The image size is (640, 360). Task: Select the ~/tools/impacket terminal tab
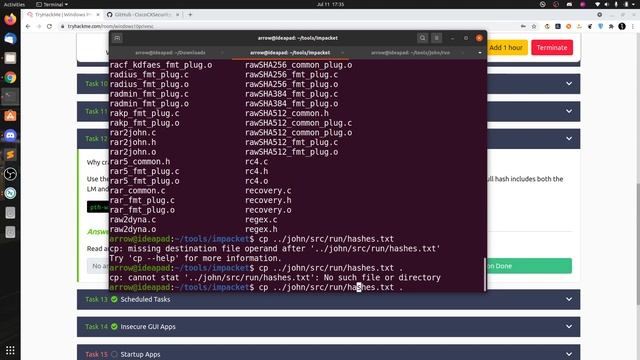pos(290,53)
